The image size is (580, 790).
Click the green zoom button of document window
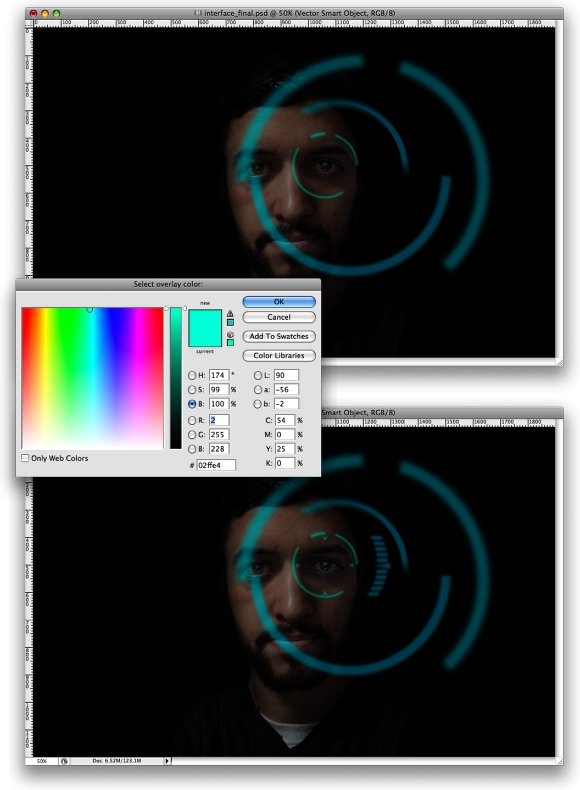tap(56, 13)
